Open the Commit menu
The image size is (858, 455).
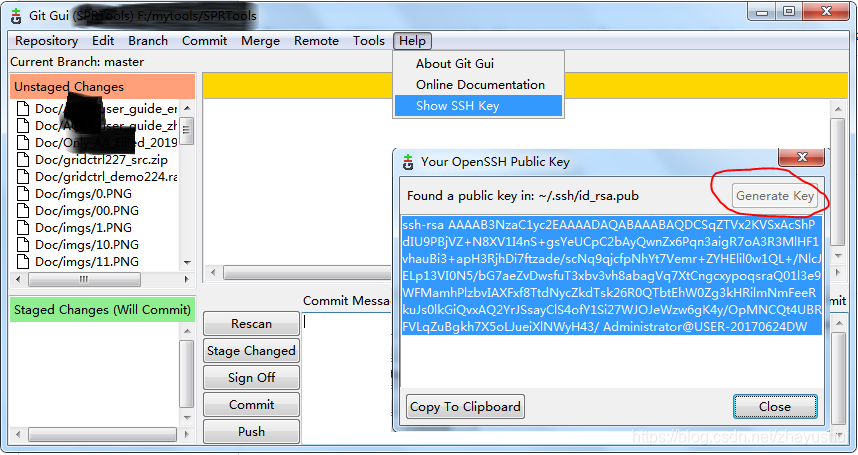pos(204,41)
